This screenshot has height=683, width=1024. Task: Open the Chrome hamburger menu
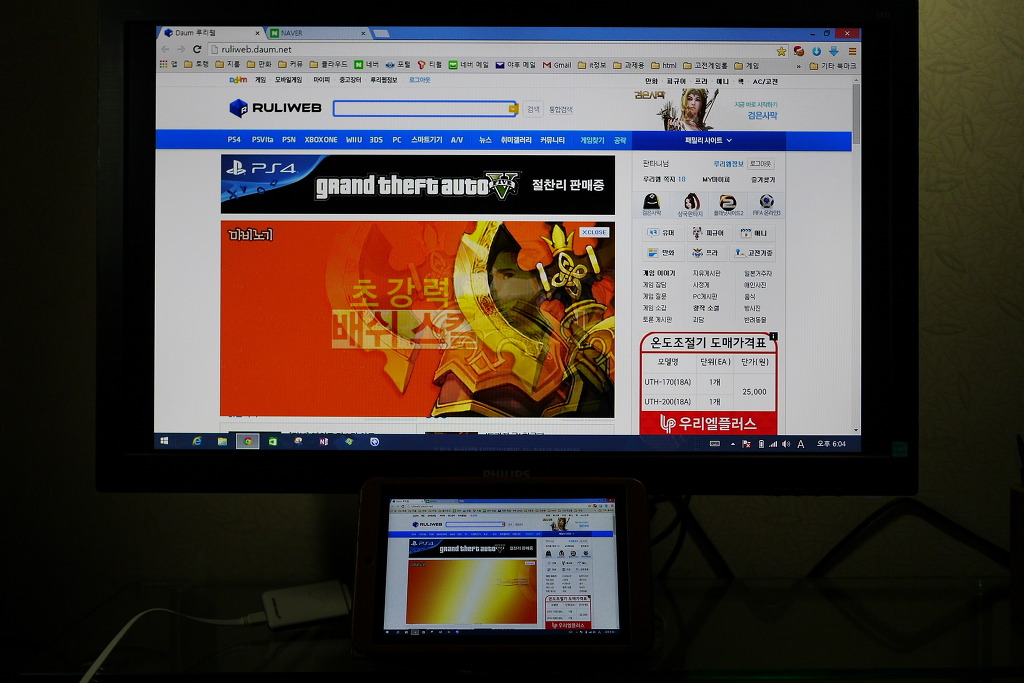[x=852, y=50]
